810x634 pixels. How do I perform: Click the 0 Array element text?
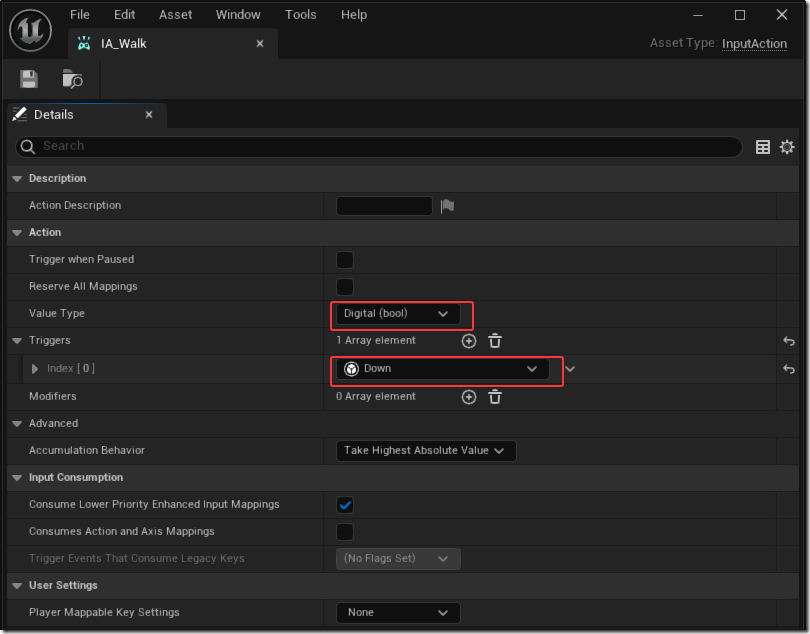376,396
